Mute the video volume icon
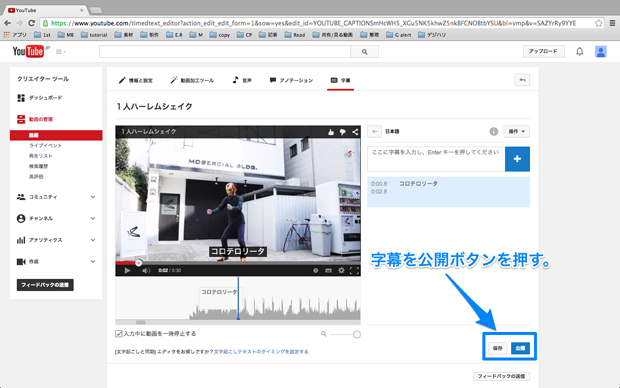This screenshot has width=620, height=388. click(146, 271)
